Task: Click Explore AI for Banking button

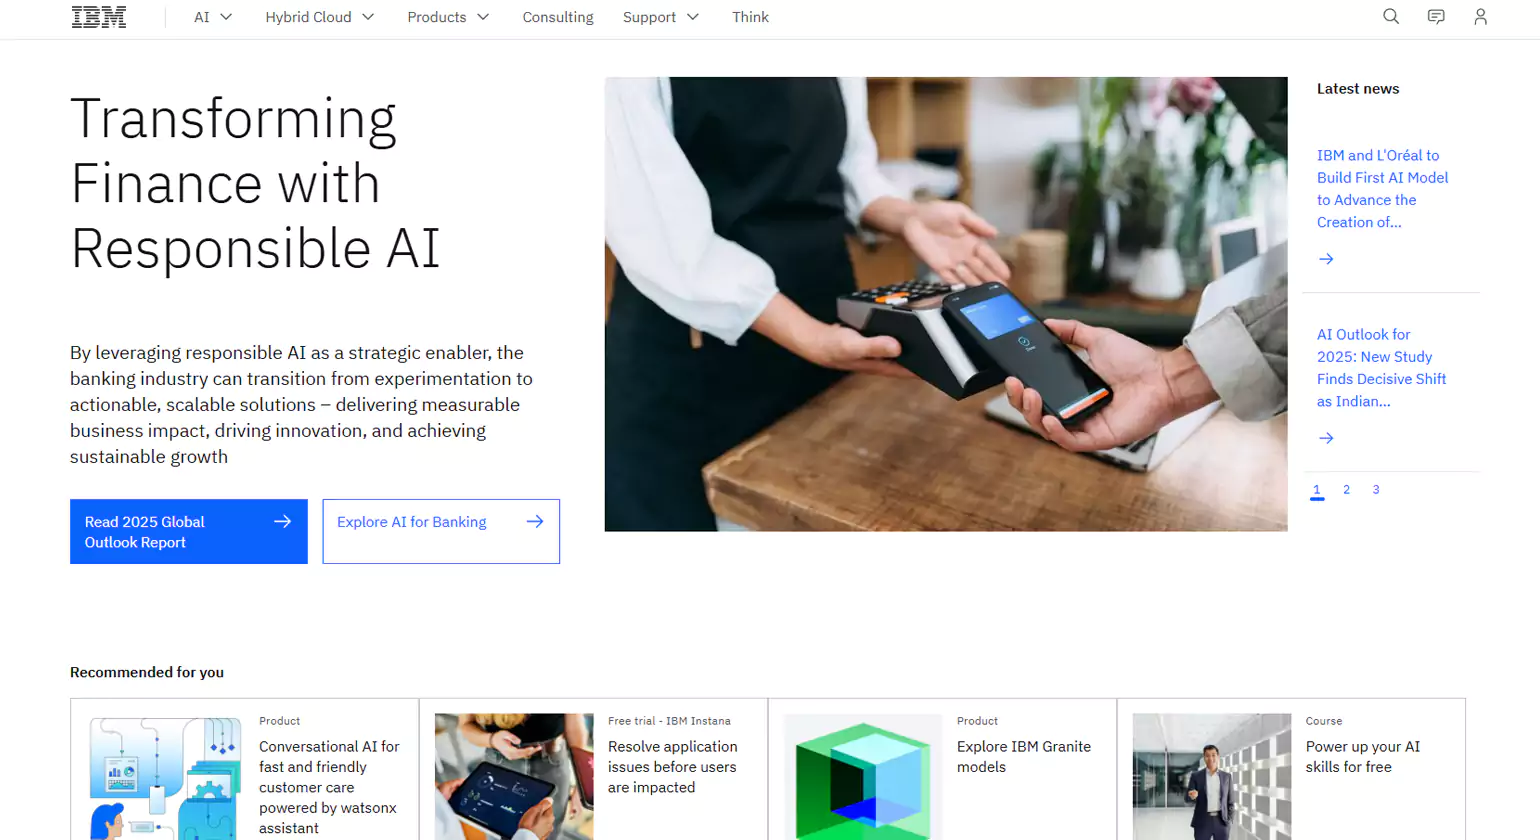Action: [441, 532]
